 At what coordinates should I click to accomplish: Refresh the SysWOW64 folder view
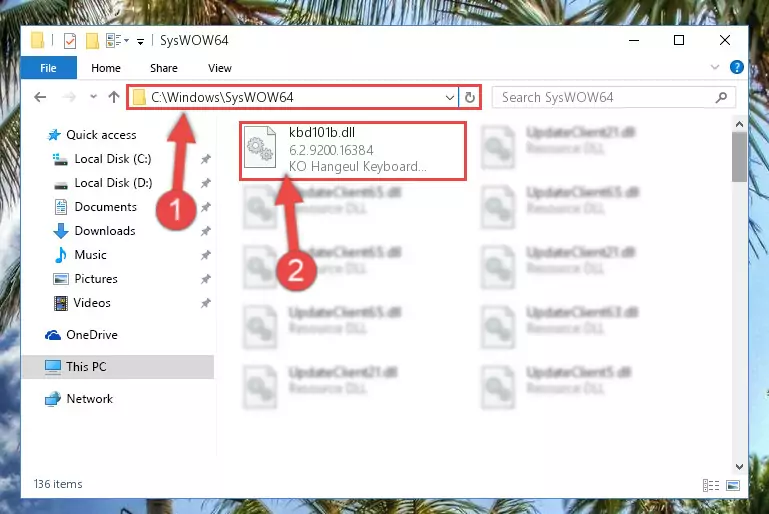click(x=469, y=98)
